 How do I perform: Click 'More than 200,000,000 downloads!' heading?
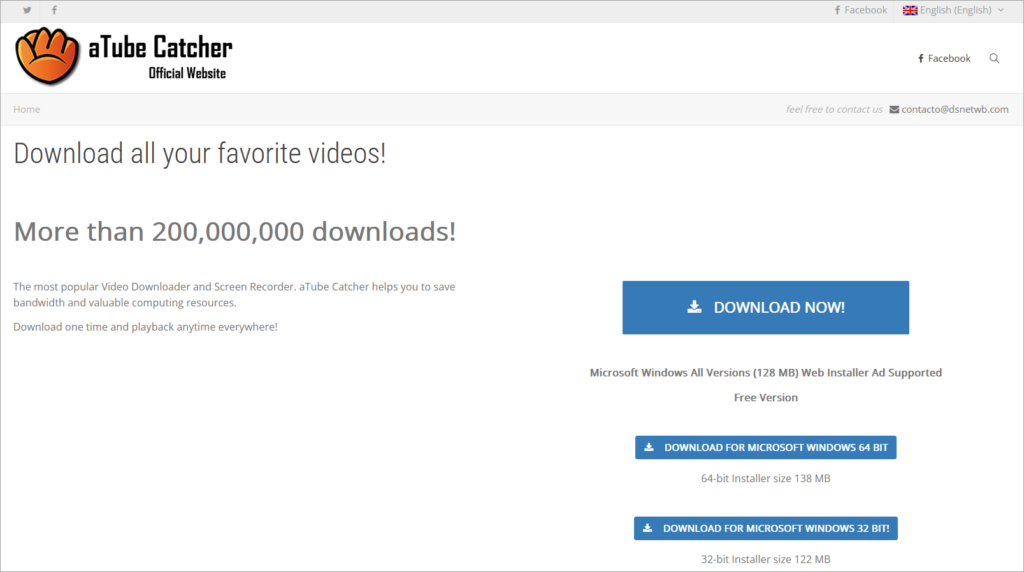pyautogui.click(x=235, y=231)
